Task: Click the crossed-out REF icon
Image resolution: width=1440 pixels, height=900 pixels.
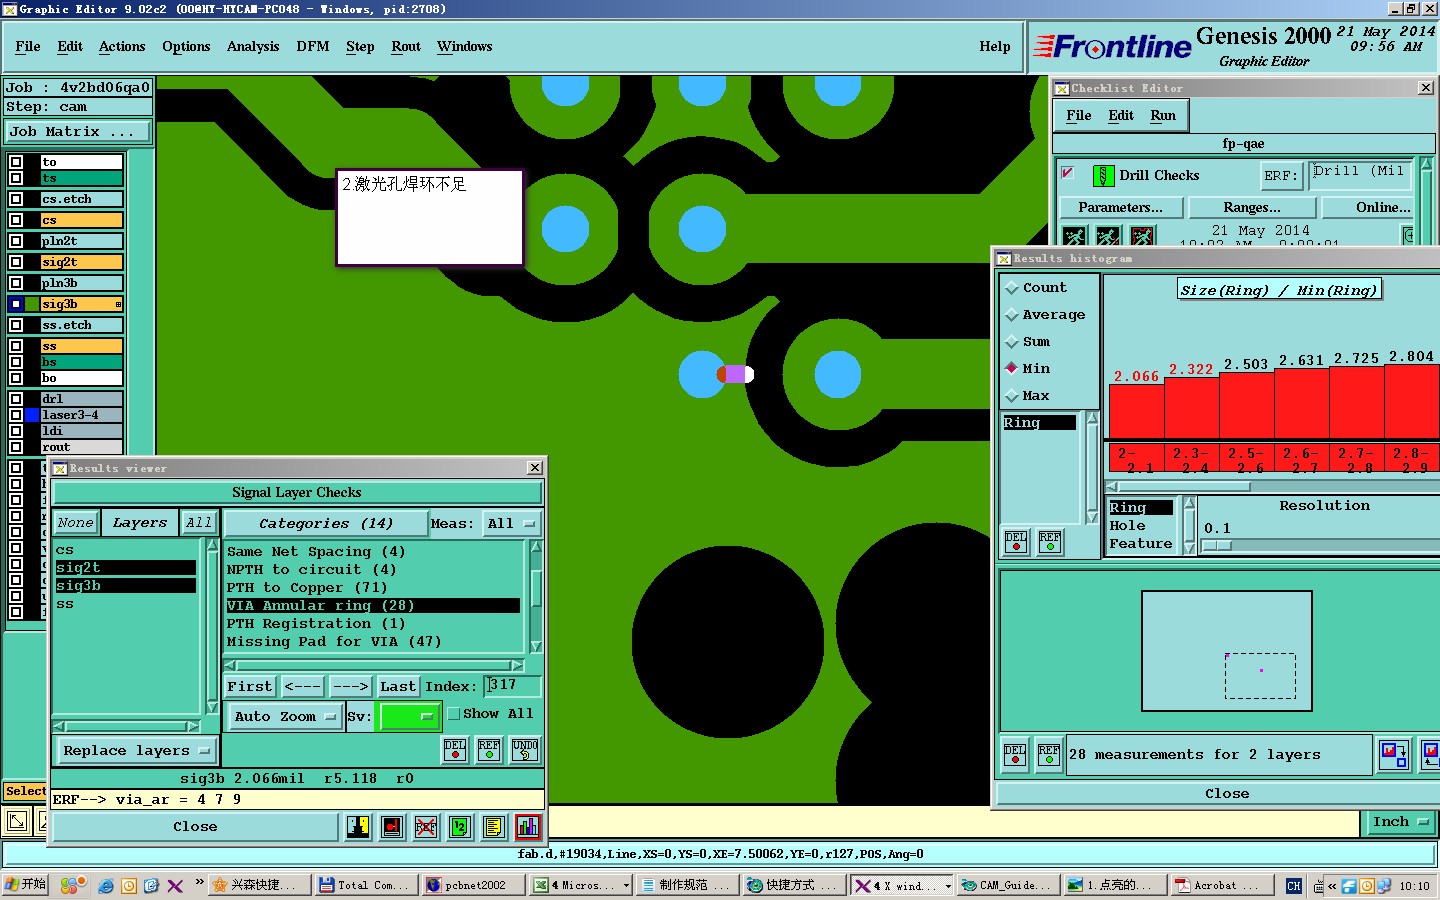Action: 426,827
